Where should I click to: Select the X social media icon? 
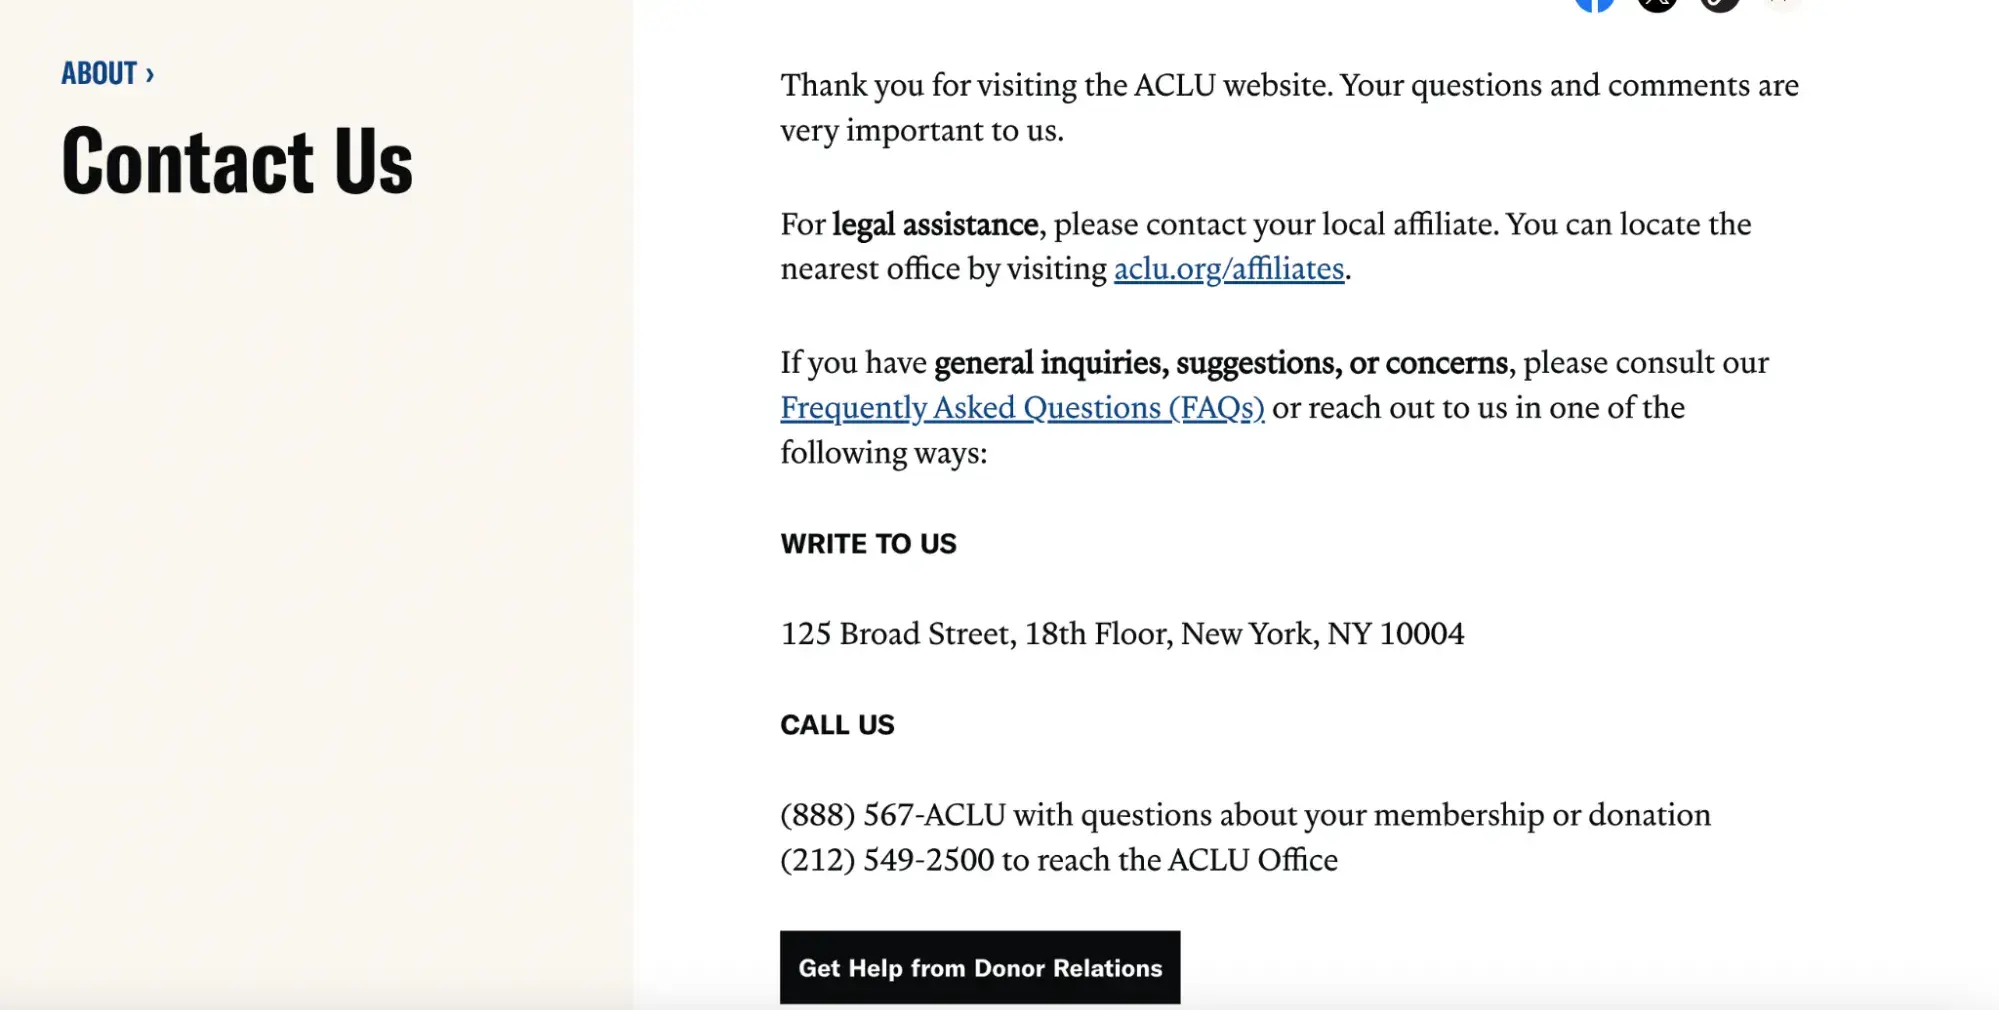point(1655,4)
